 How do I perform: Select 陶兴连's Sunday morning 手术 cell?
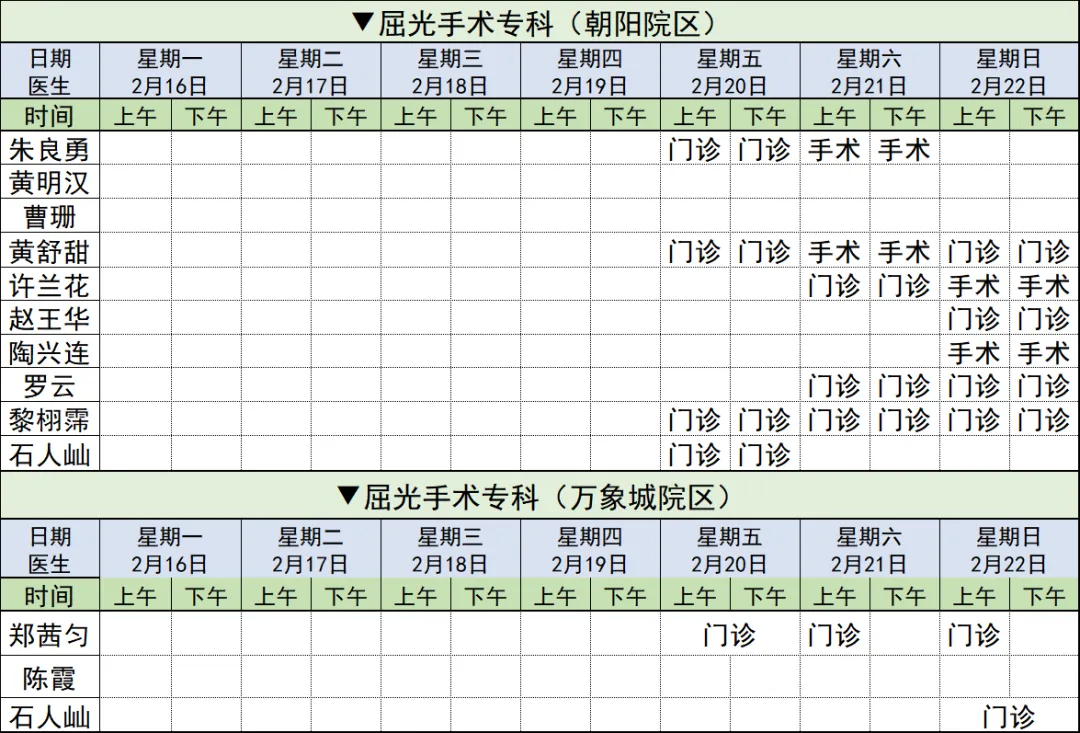point(974,353)
